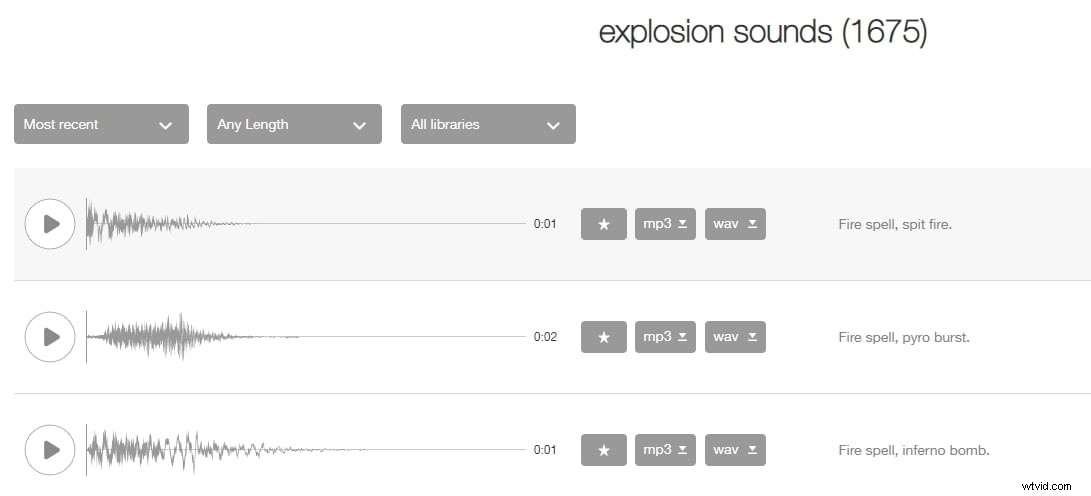Open the All libraries dropdown
The width and height of the screenshot is (1091, 496).
click(488, 124)
